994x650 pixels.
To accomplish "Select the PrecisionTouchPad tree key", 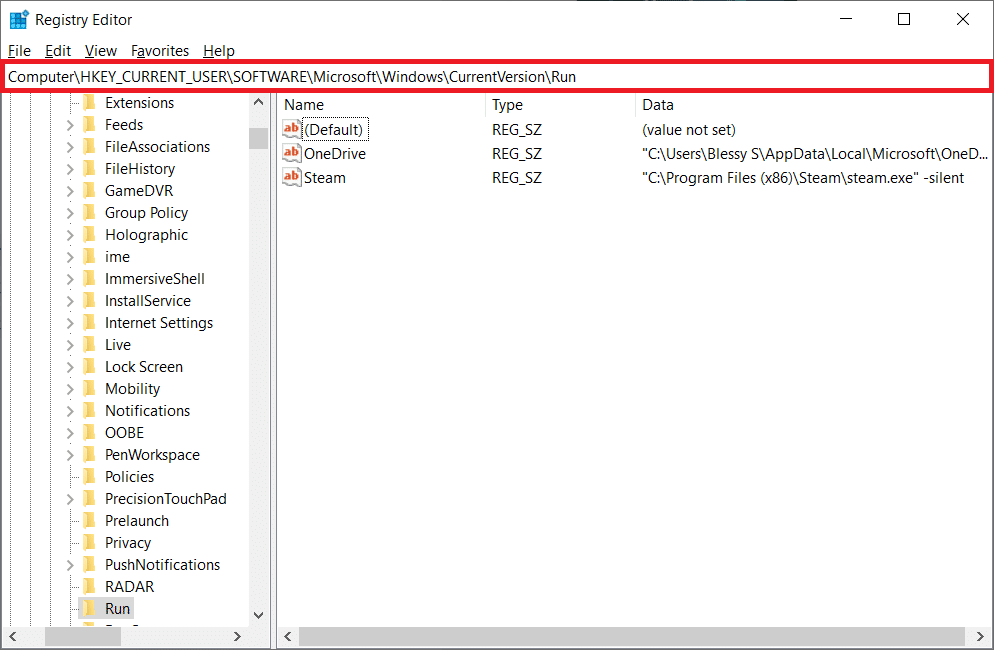I will [165, 498].
